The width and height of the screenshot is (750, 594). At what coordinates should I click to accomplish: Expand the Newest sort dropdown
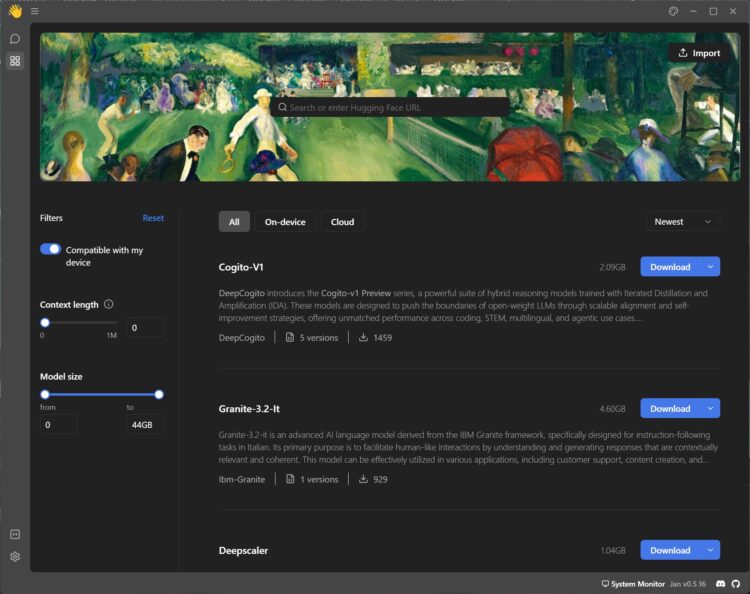683,222
